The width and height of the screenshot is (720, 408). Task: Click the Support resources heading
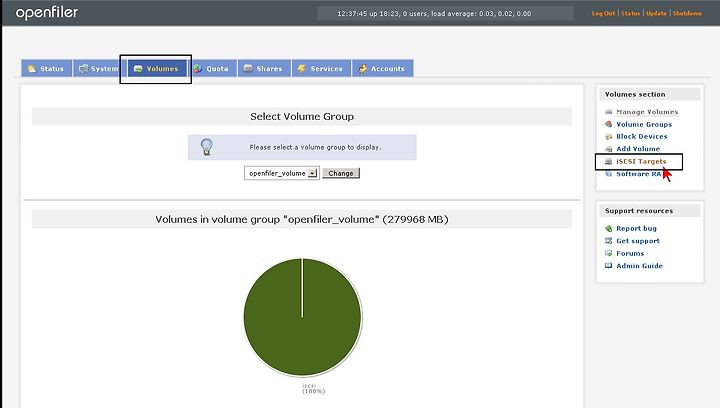pos(639,211)
